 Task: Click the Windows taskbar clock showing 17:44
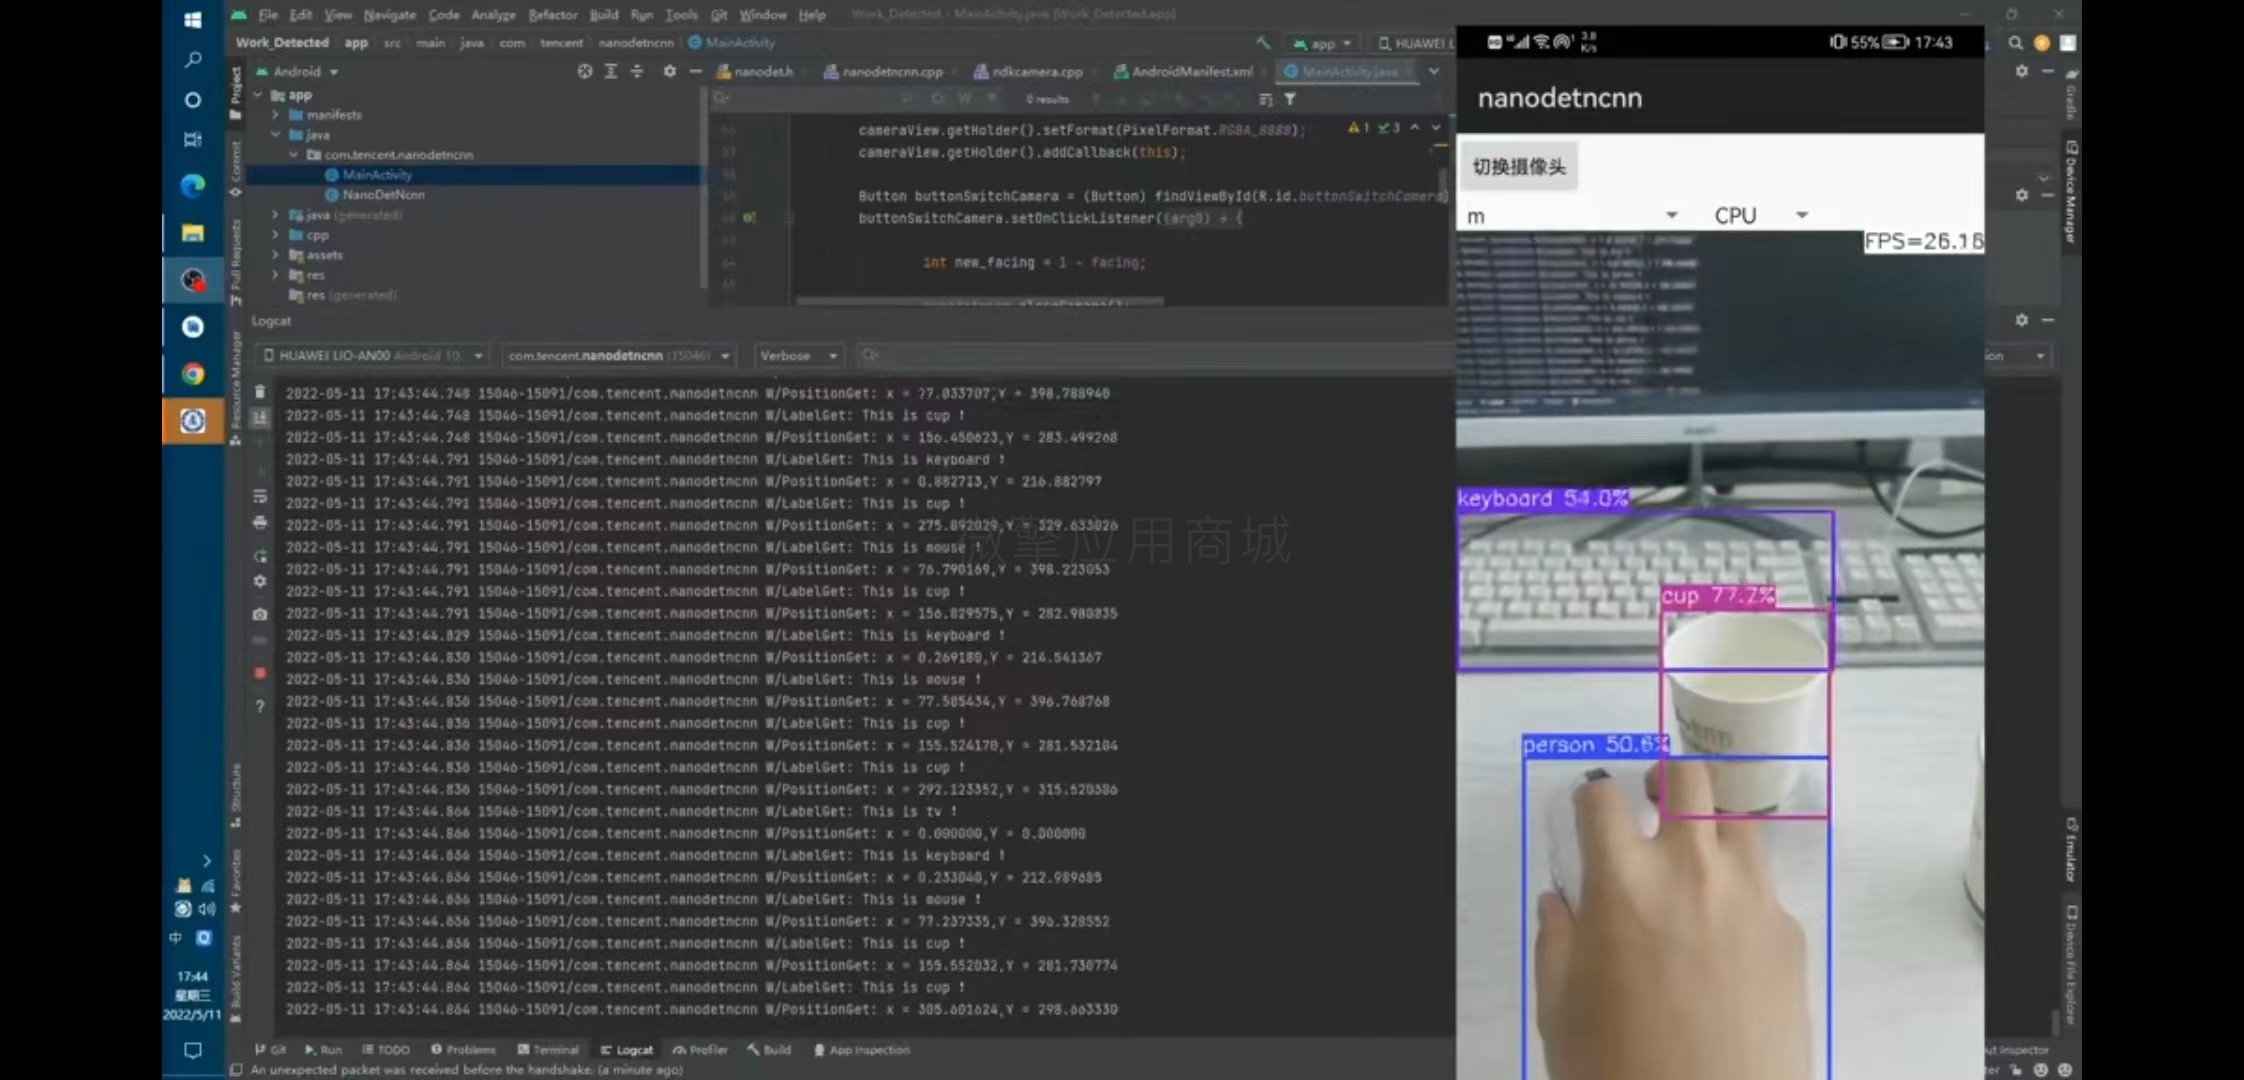point(193,976)
